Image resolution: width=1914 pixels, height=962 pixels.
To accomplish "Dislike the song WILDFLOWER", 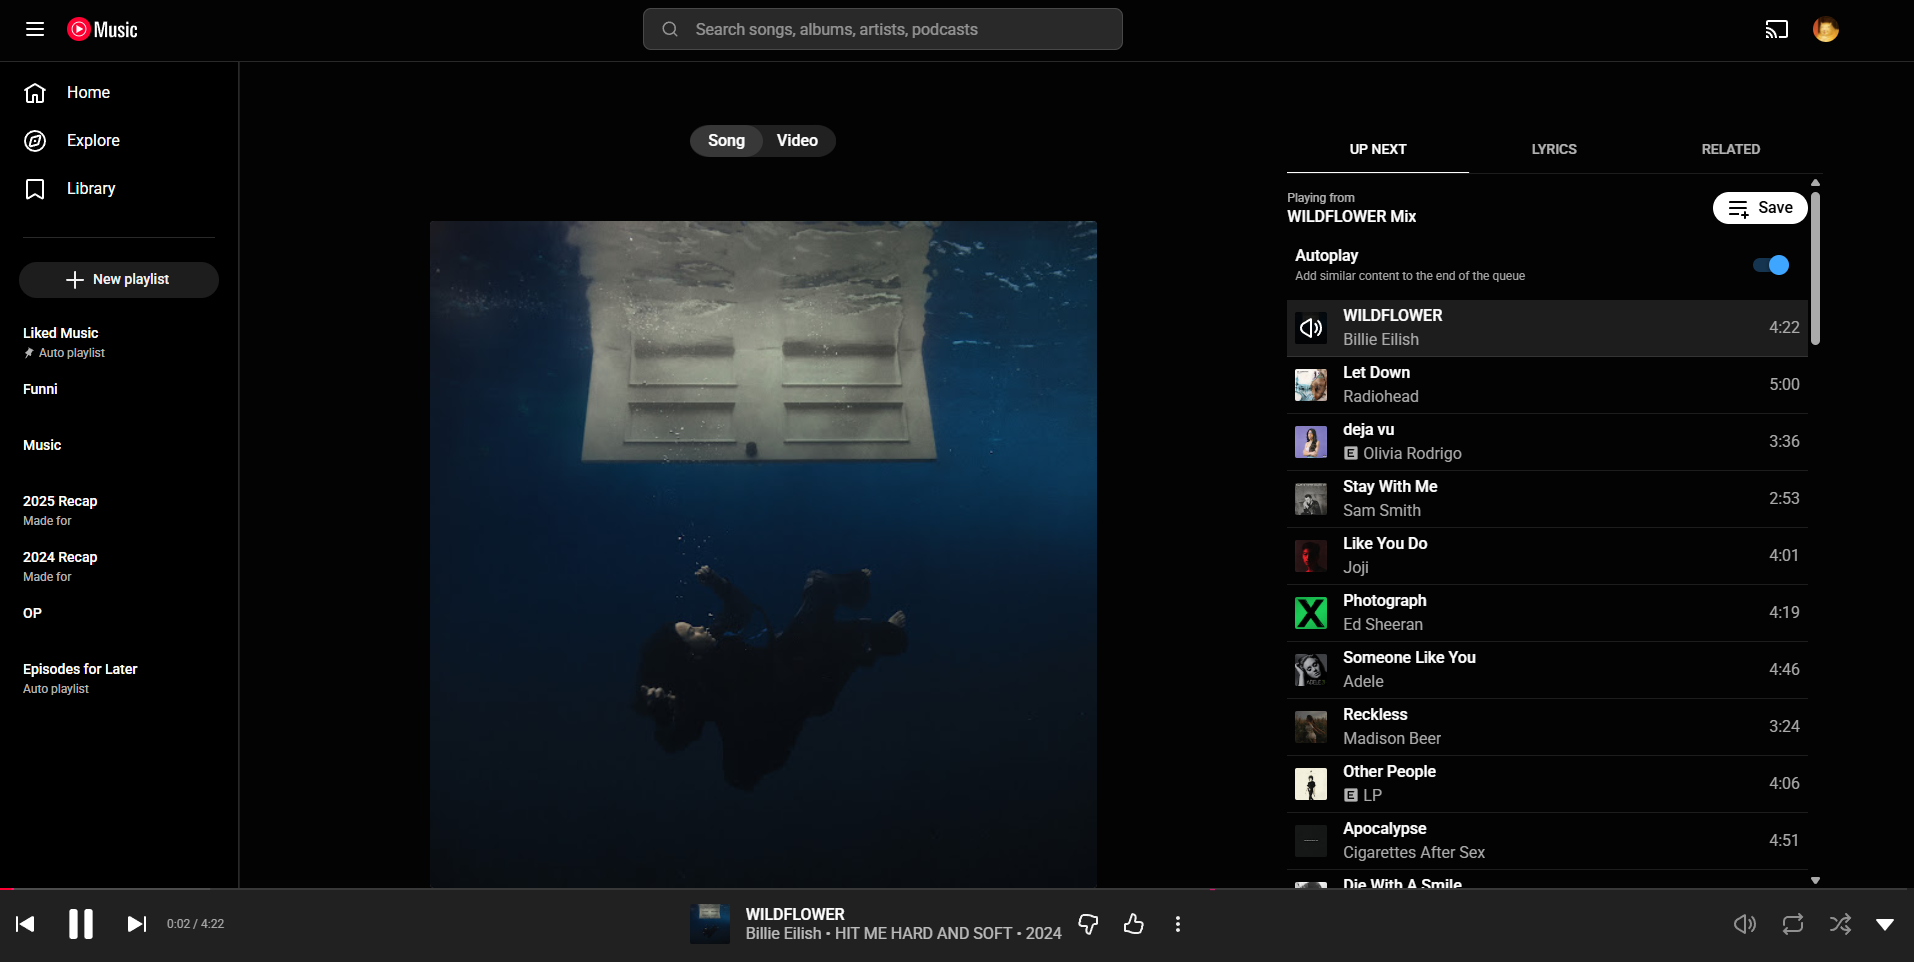I will 1088,924.
